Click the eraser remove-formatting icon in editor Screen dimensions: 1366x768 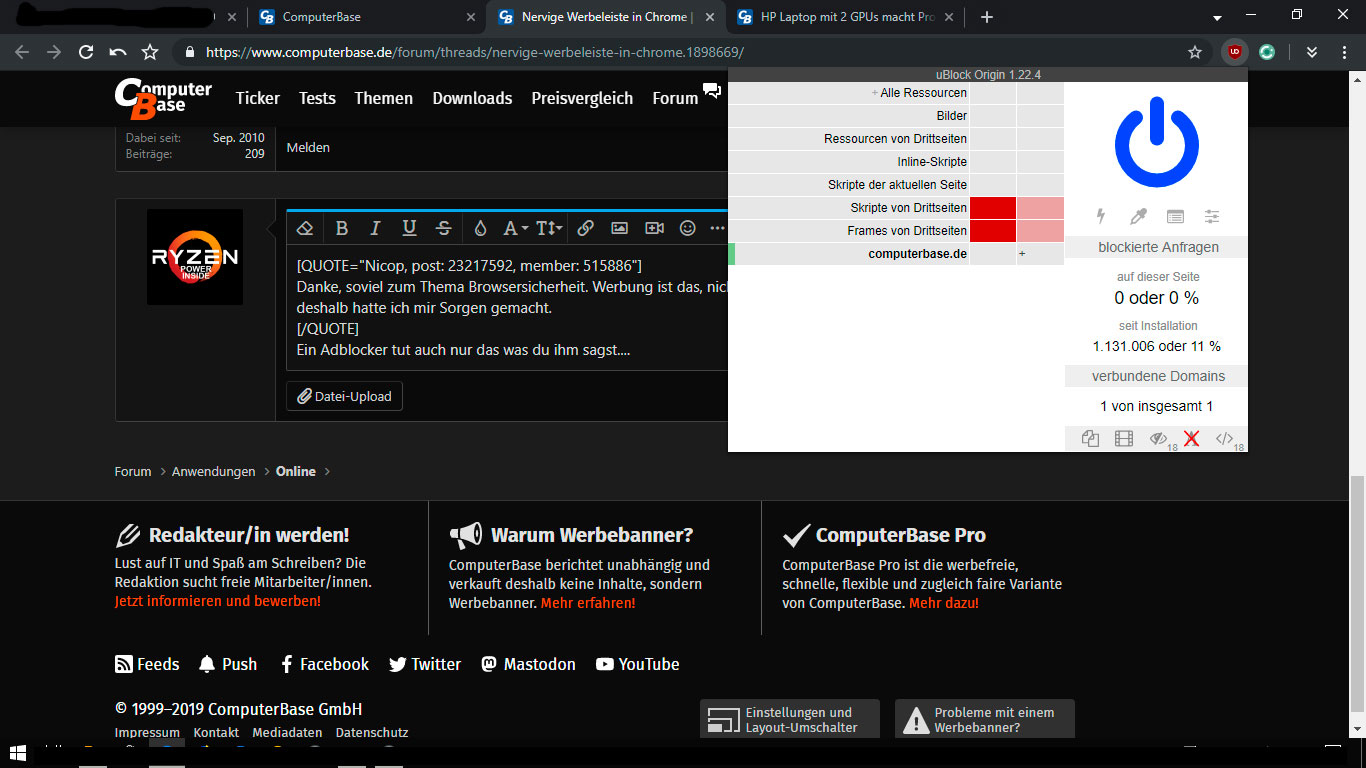(306, 228)
